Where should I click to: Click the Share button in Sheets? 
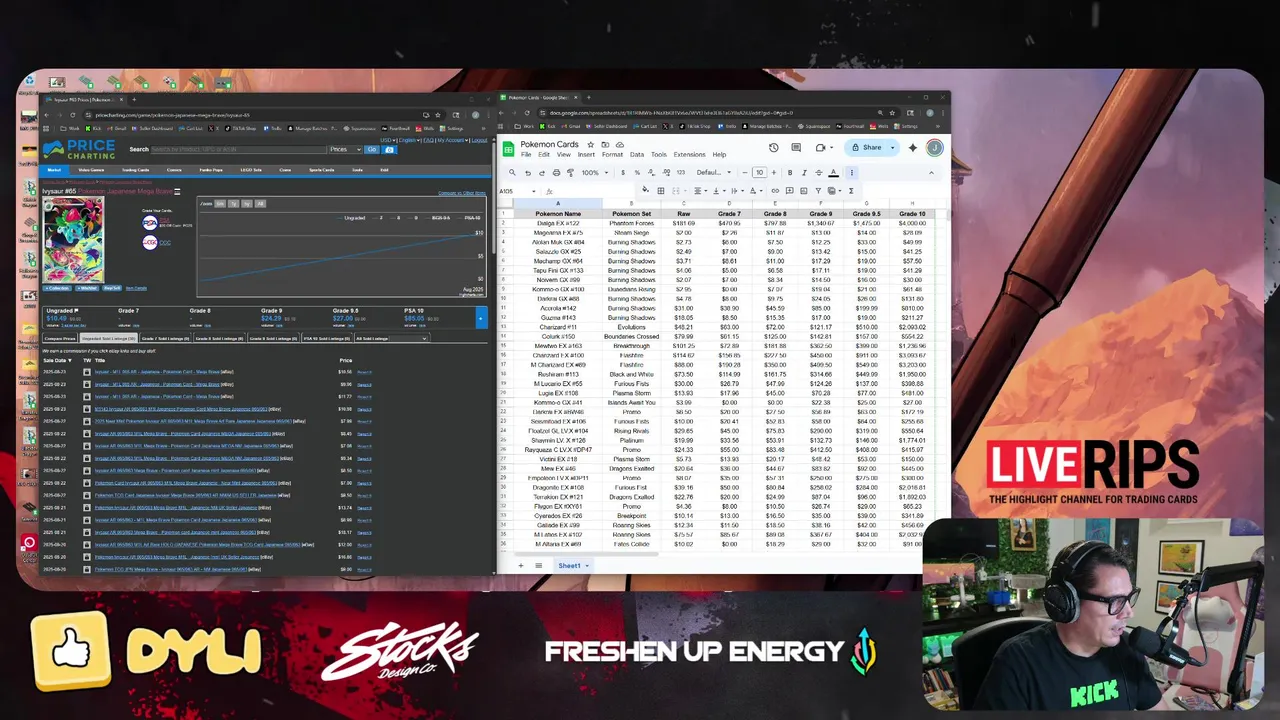click(865, 148)
